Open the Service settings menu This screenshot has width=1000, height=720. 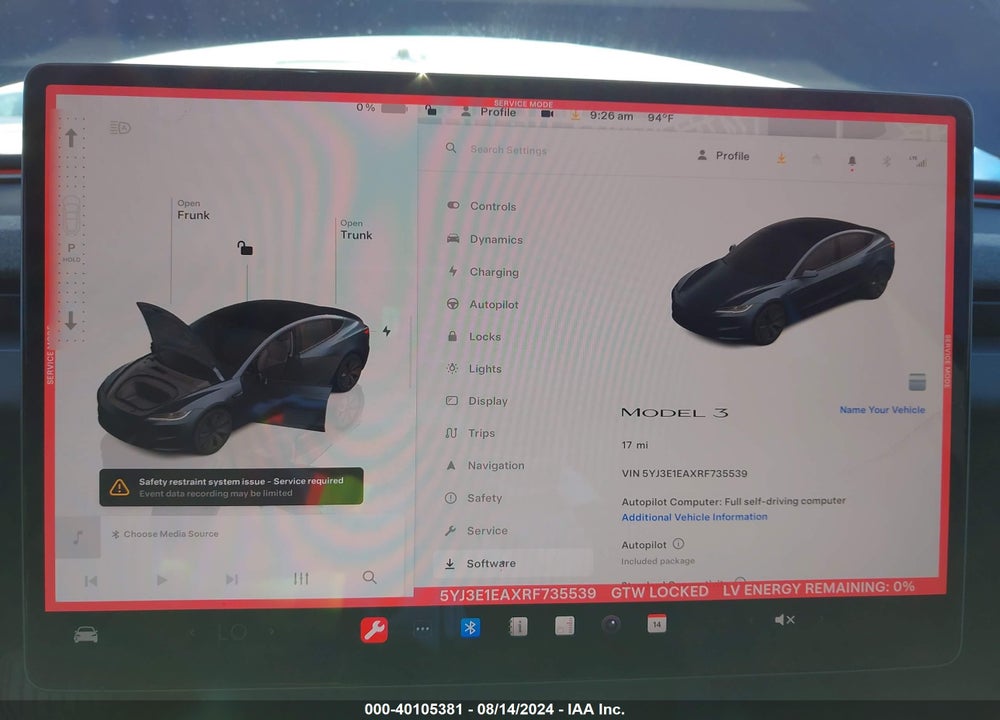click(x=476, y=531)
